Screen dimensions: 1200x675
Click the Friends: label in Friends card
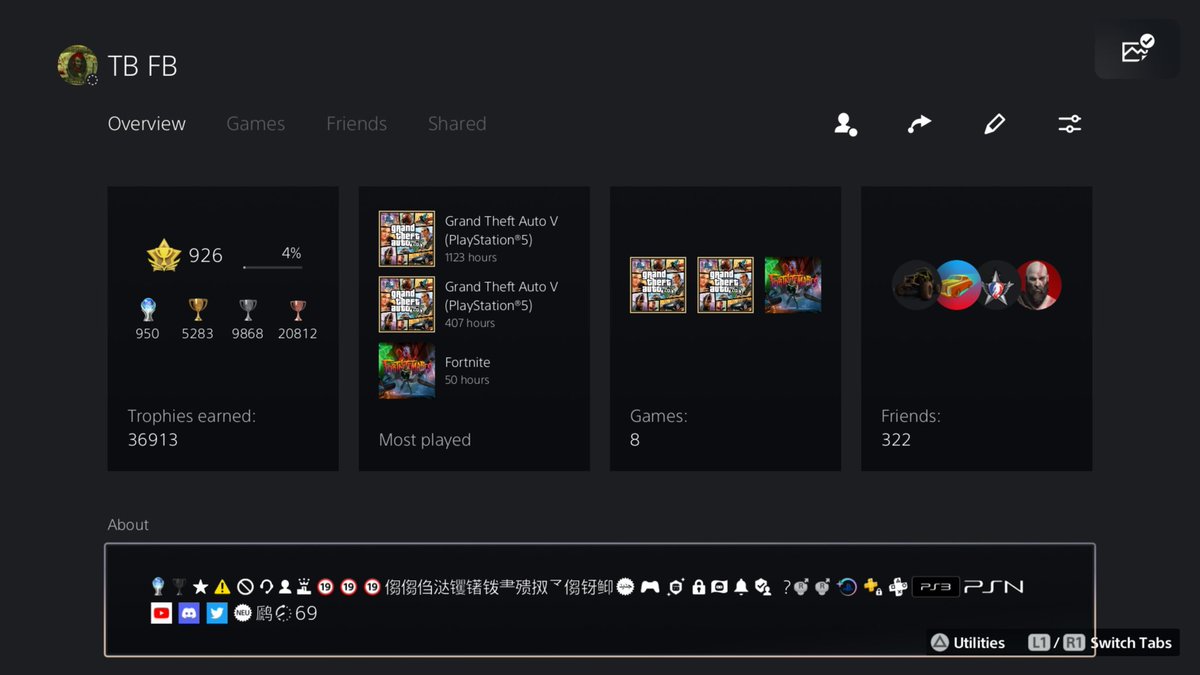911,416
